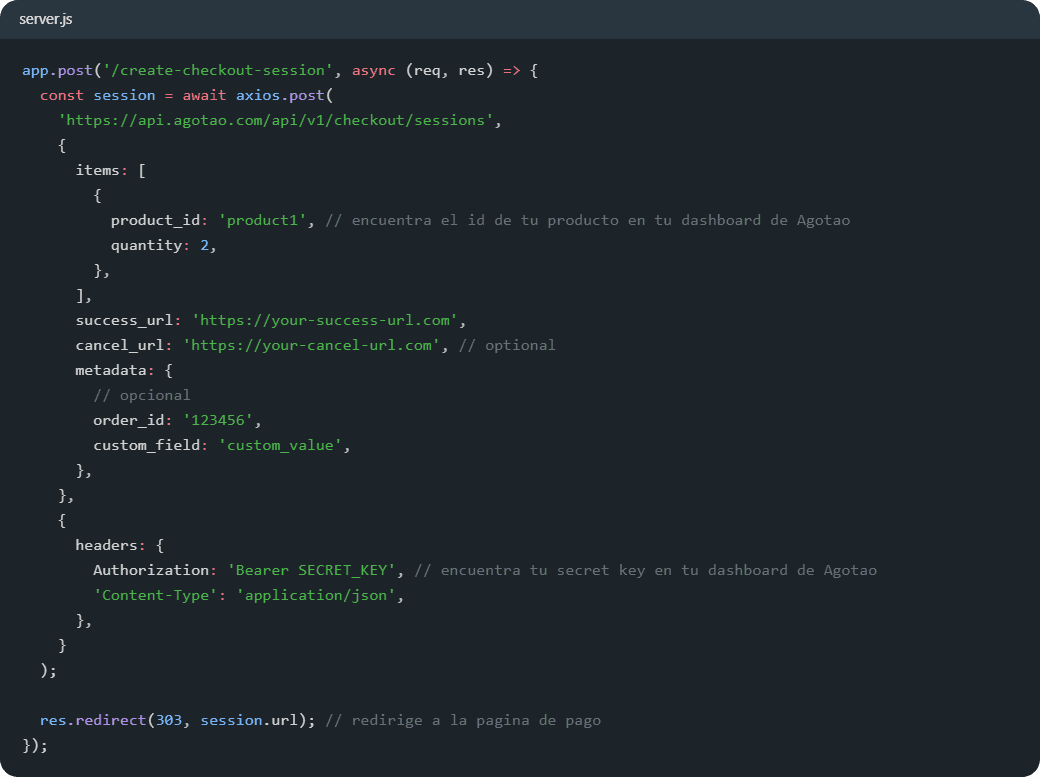The height and width of the screenshot is (777, 1040).
Task: Click the 'Bearer SECRET_KEY' string
Action: tap(311, 571)
